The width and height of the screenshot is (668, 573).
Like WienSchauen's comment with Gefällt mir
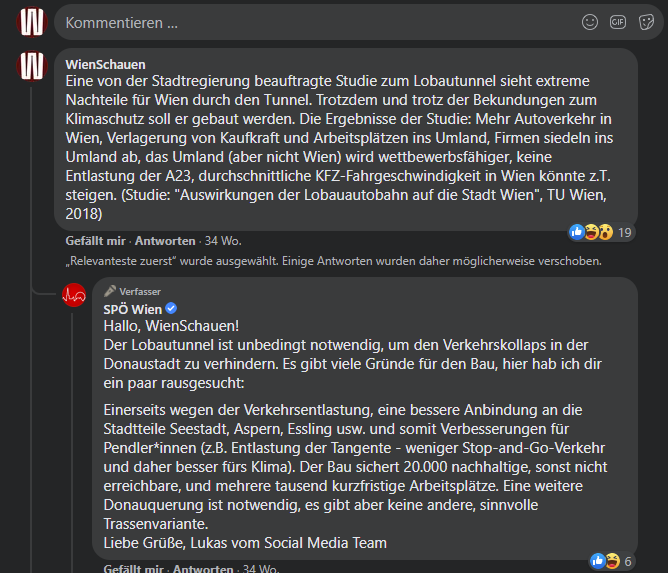pos(95,241)
